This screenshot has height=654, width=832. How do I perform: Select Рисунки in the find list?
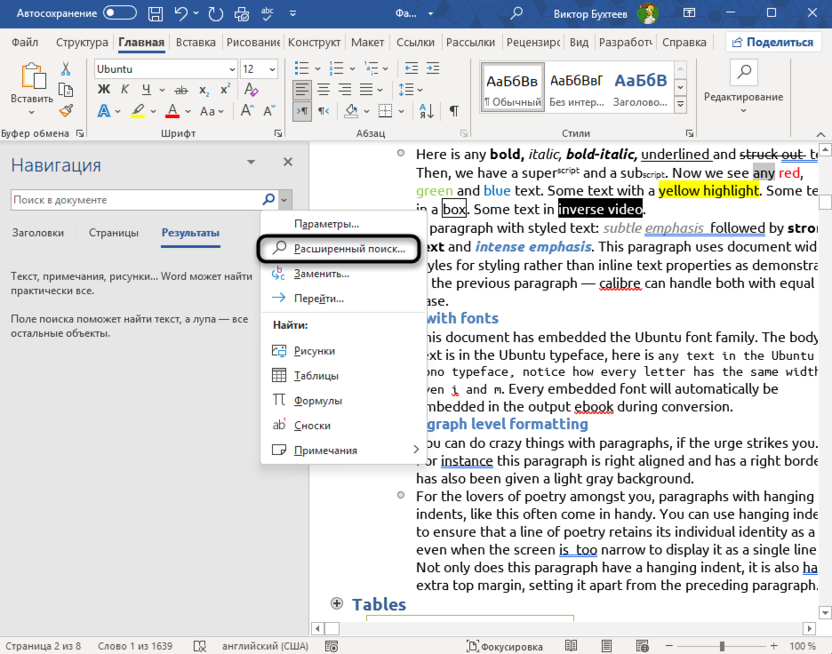[314, 351]
